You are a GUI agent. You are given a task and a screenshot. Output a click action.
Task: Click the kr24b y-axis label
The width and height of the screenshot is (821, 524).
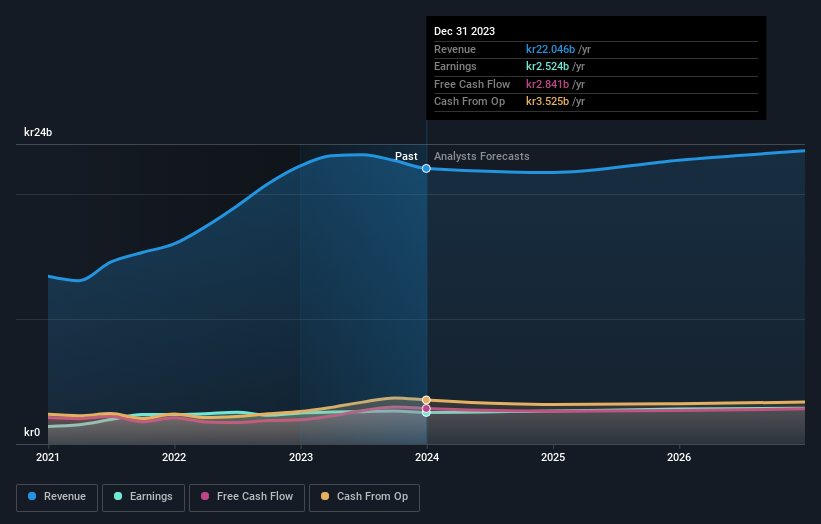point(38,132)
